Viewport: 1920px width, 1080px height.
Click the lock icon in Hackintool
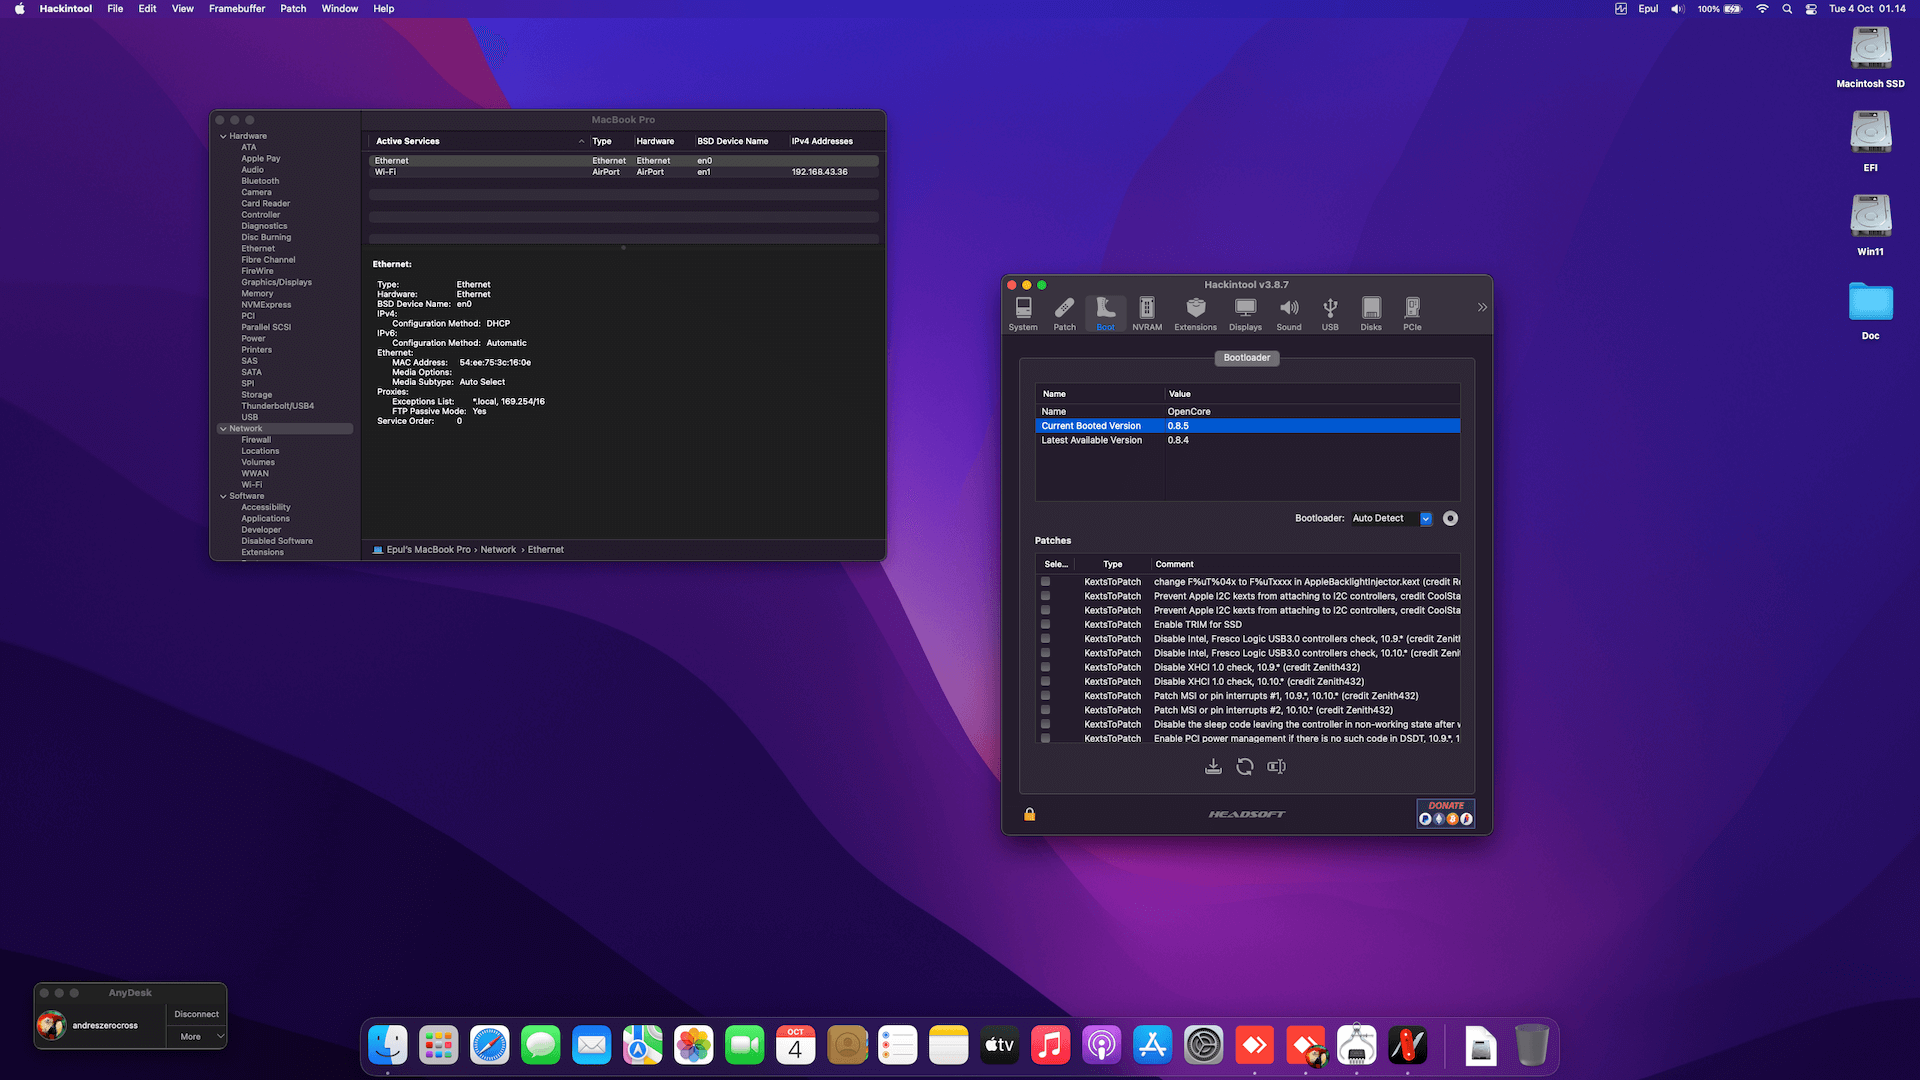1029,814
